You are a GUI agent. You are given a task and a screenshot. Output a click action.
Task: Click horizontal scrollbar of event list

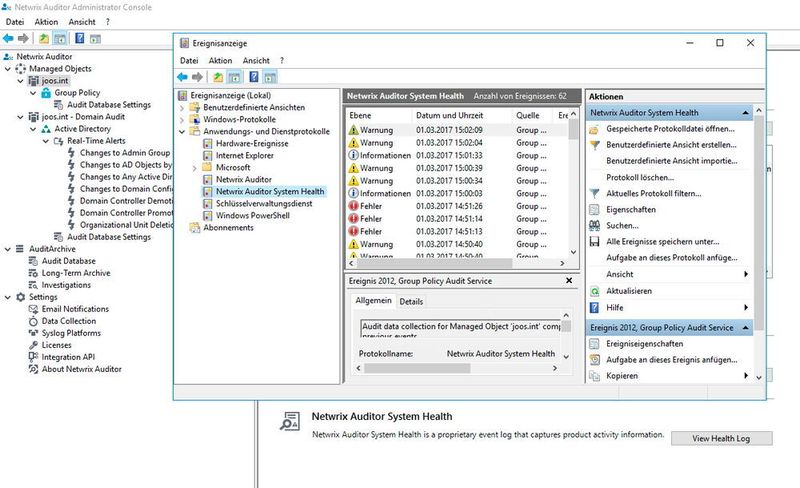coord(434,263)
